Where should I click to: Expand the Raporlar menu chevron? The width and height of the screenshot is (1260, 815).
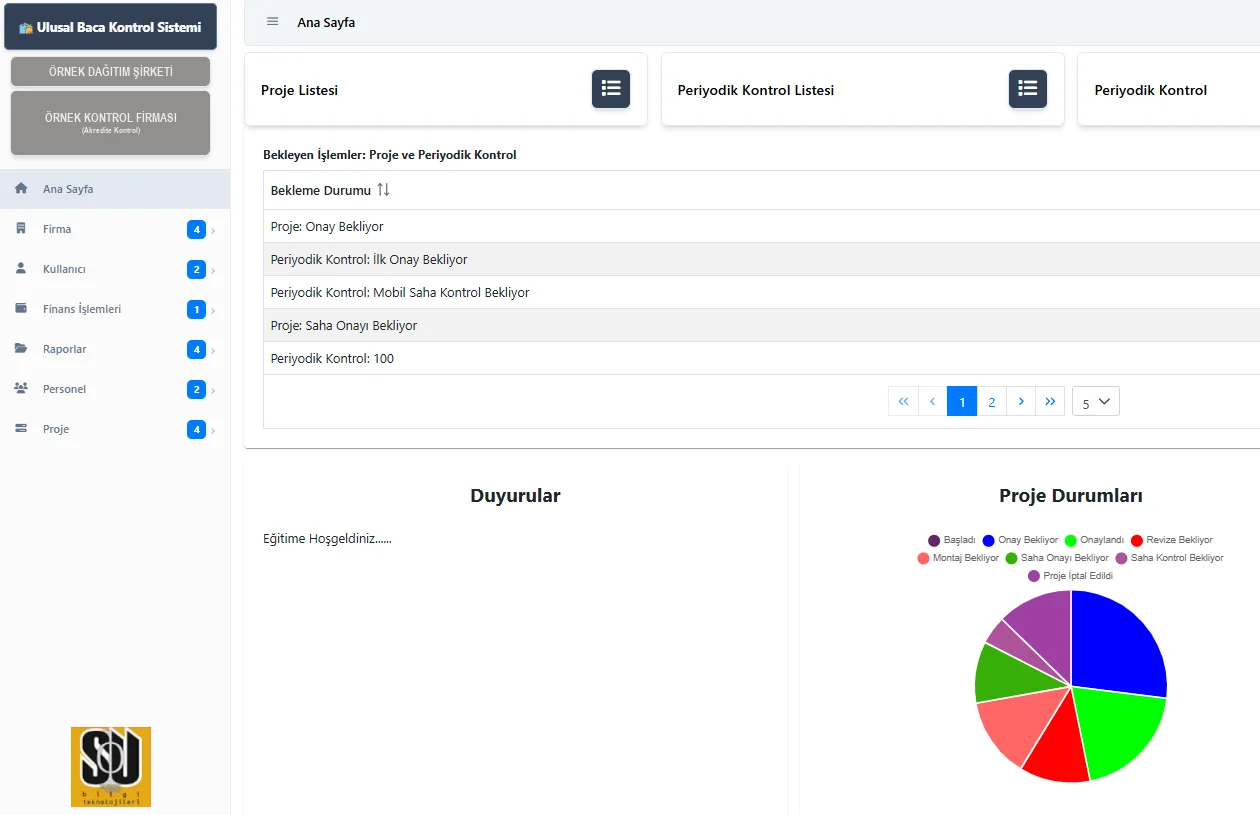(x=213, y=351)
